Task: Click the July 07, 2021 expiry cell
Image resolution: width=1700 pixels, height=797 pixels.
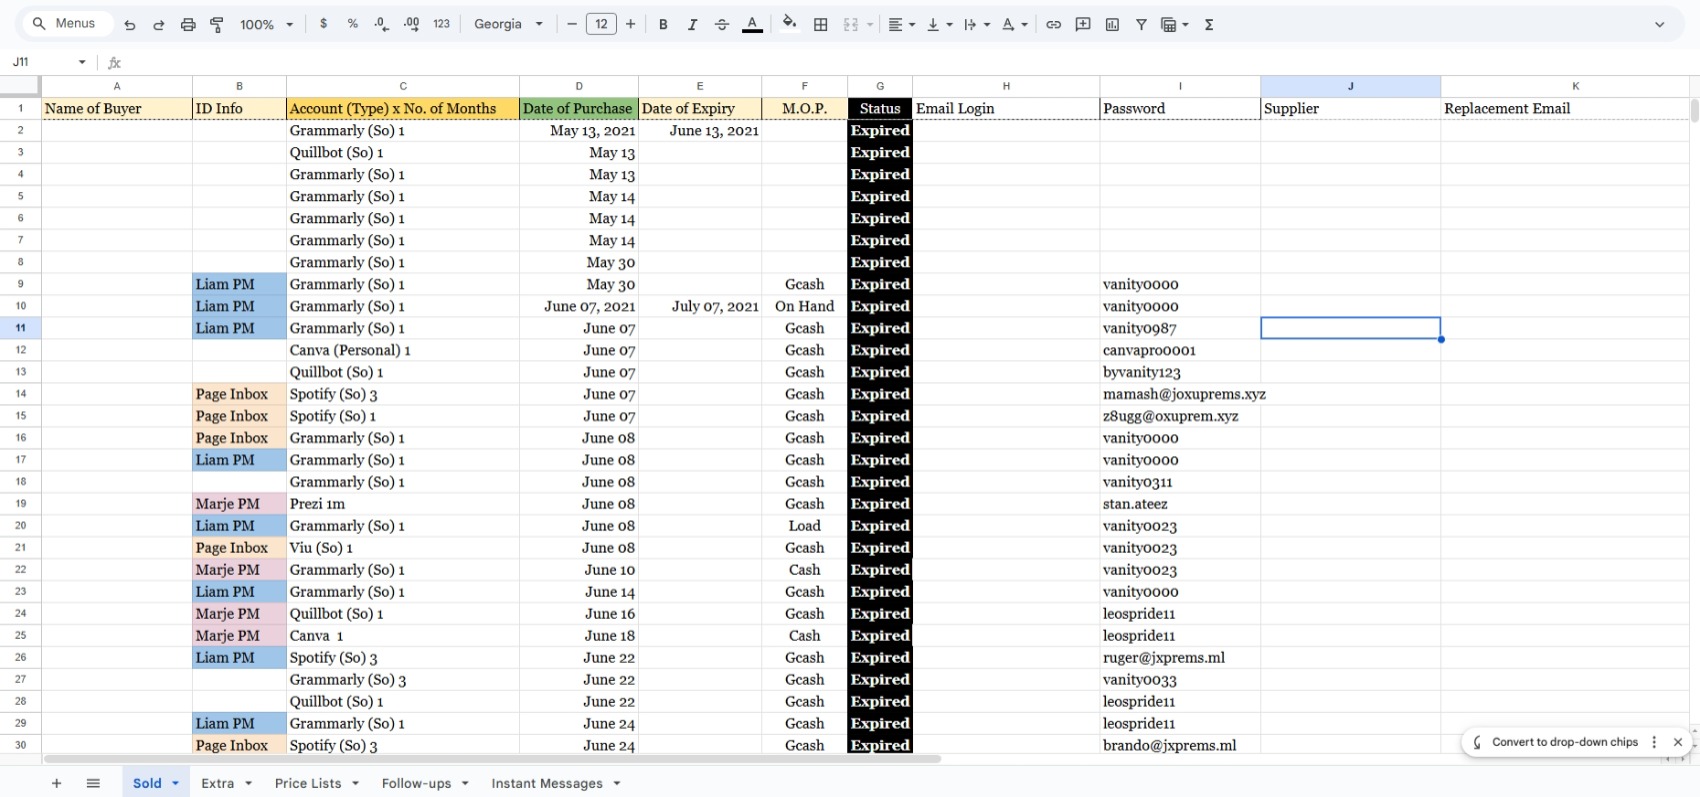Action: tap(700, 306)
